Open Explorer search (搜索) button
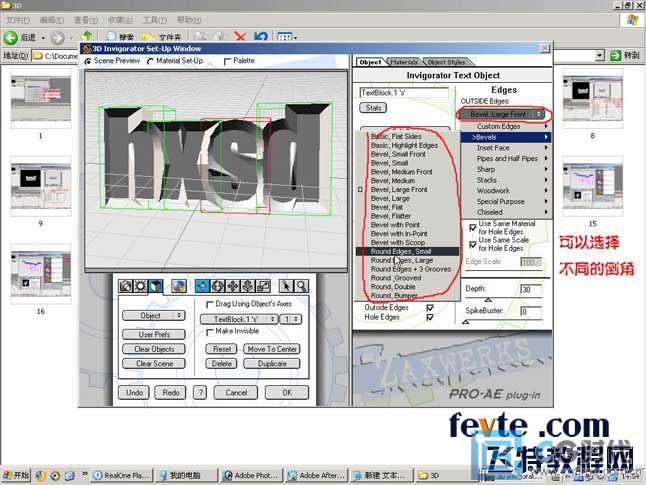This screenshot has height=485, width=646. 120,37
